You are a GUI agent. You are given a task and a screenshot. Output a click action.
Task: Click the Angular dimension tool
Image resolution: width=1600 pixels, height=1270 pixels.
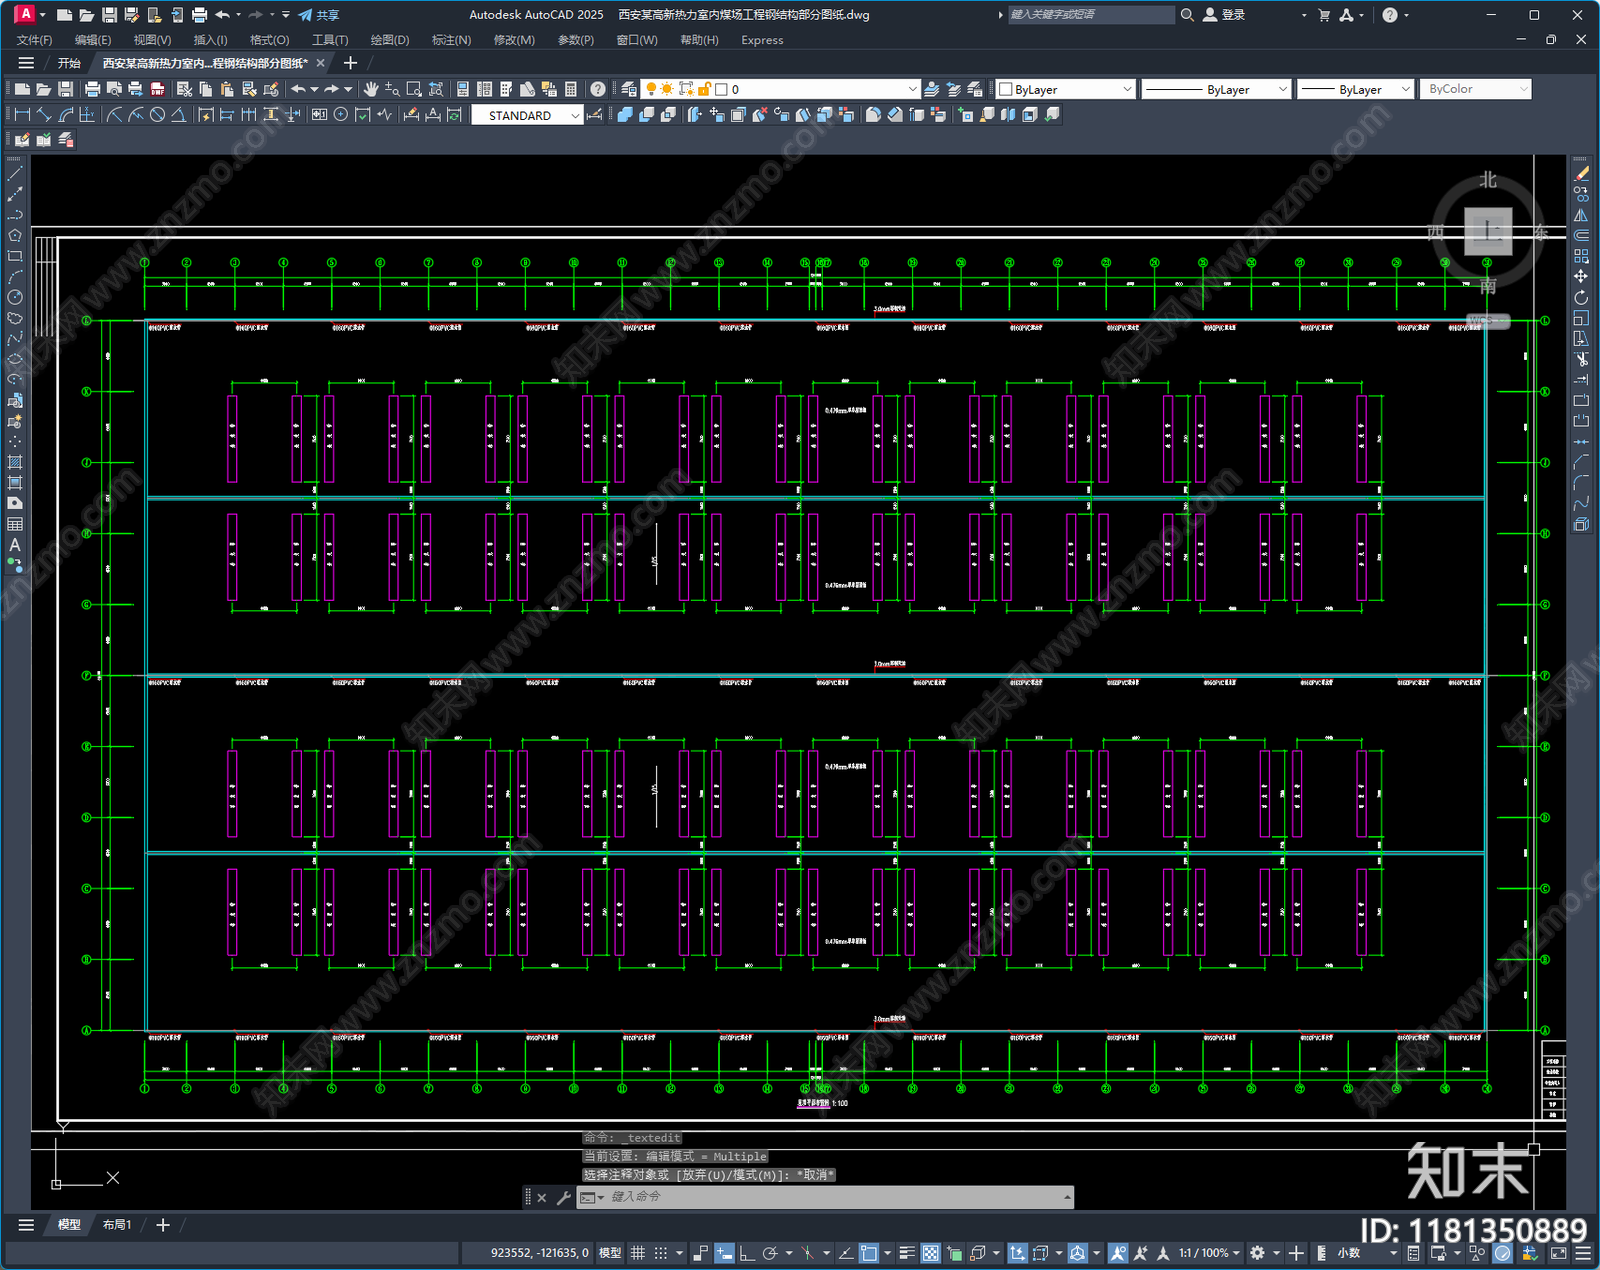coord(178,115)
